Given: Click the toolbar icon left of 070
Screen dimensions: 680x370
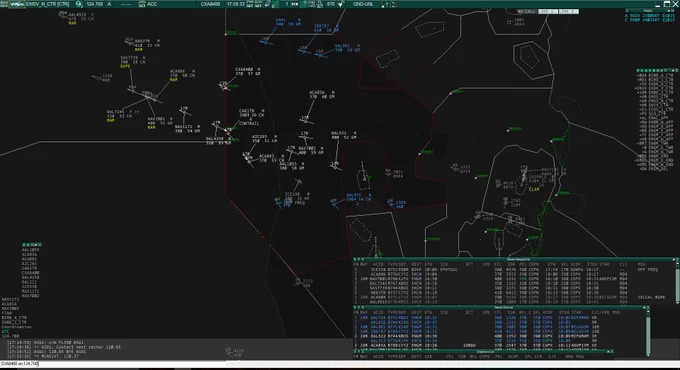Looking at the screenshot, I should click(320, 4).
